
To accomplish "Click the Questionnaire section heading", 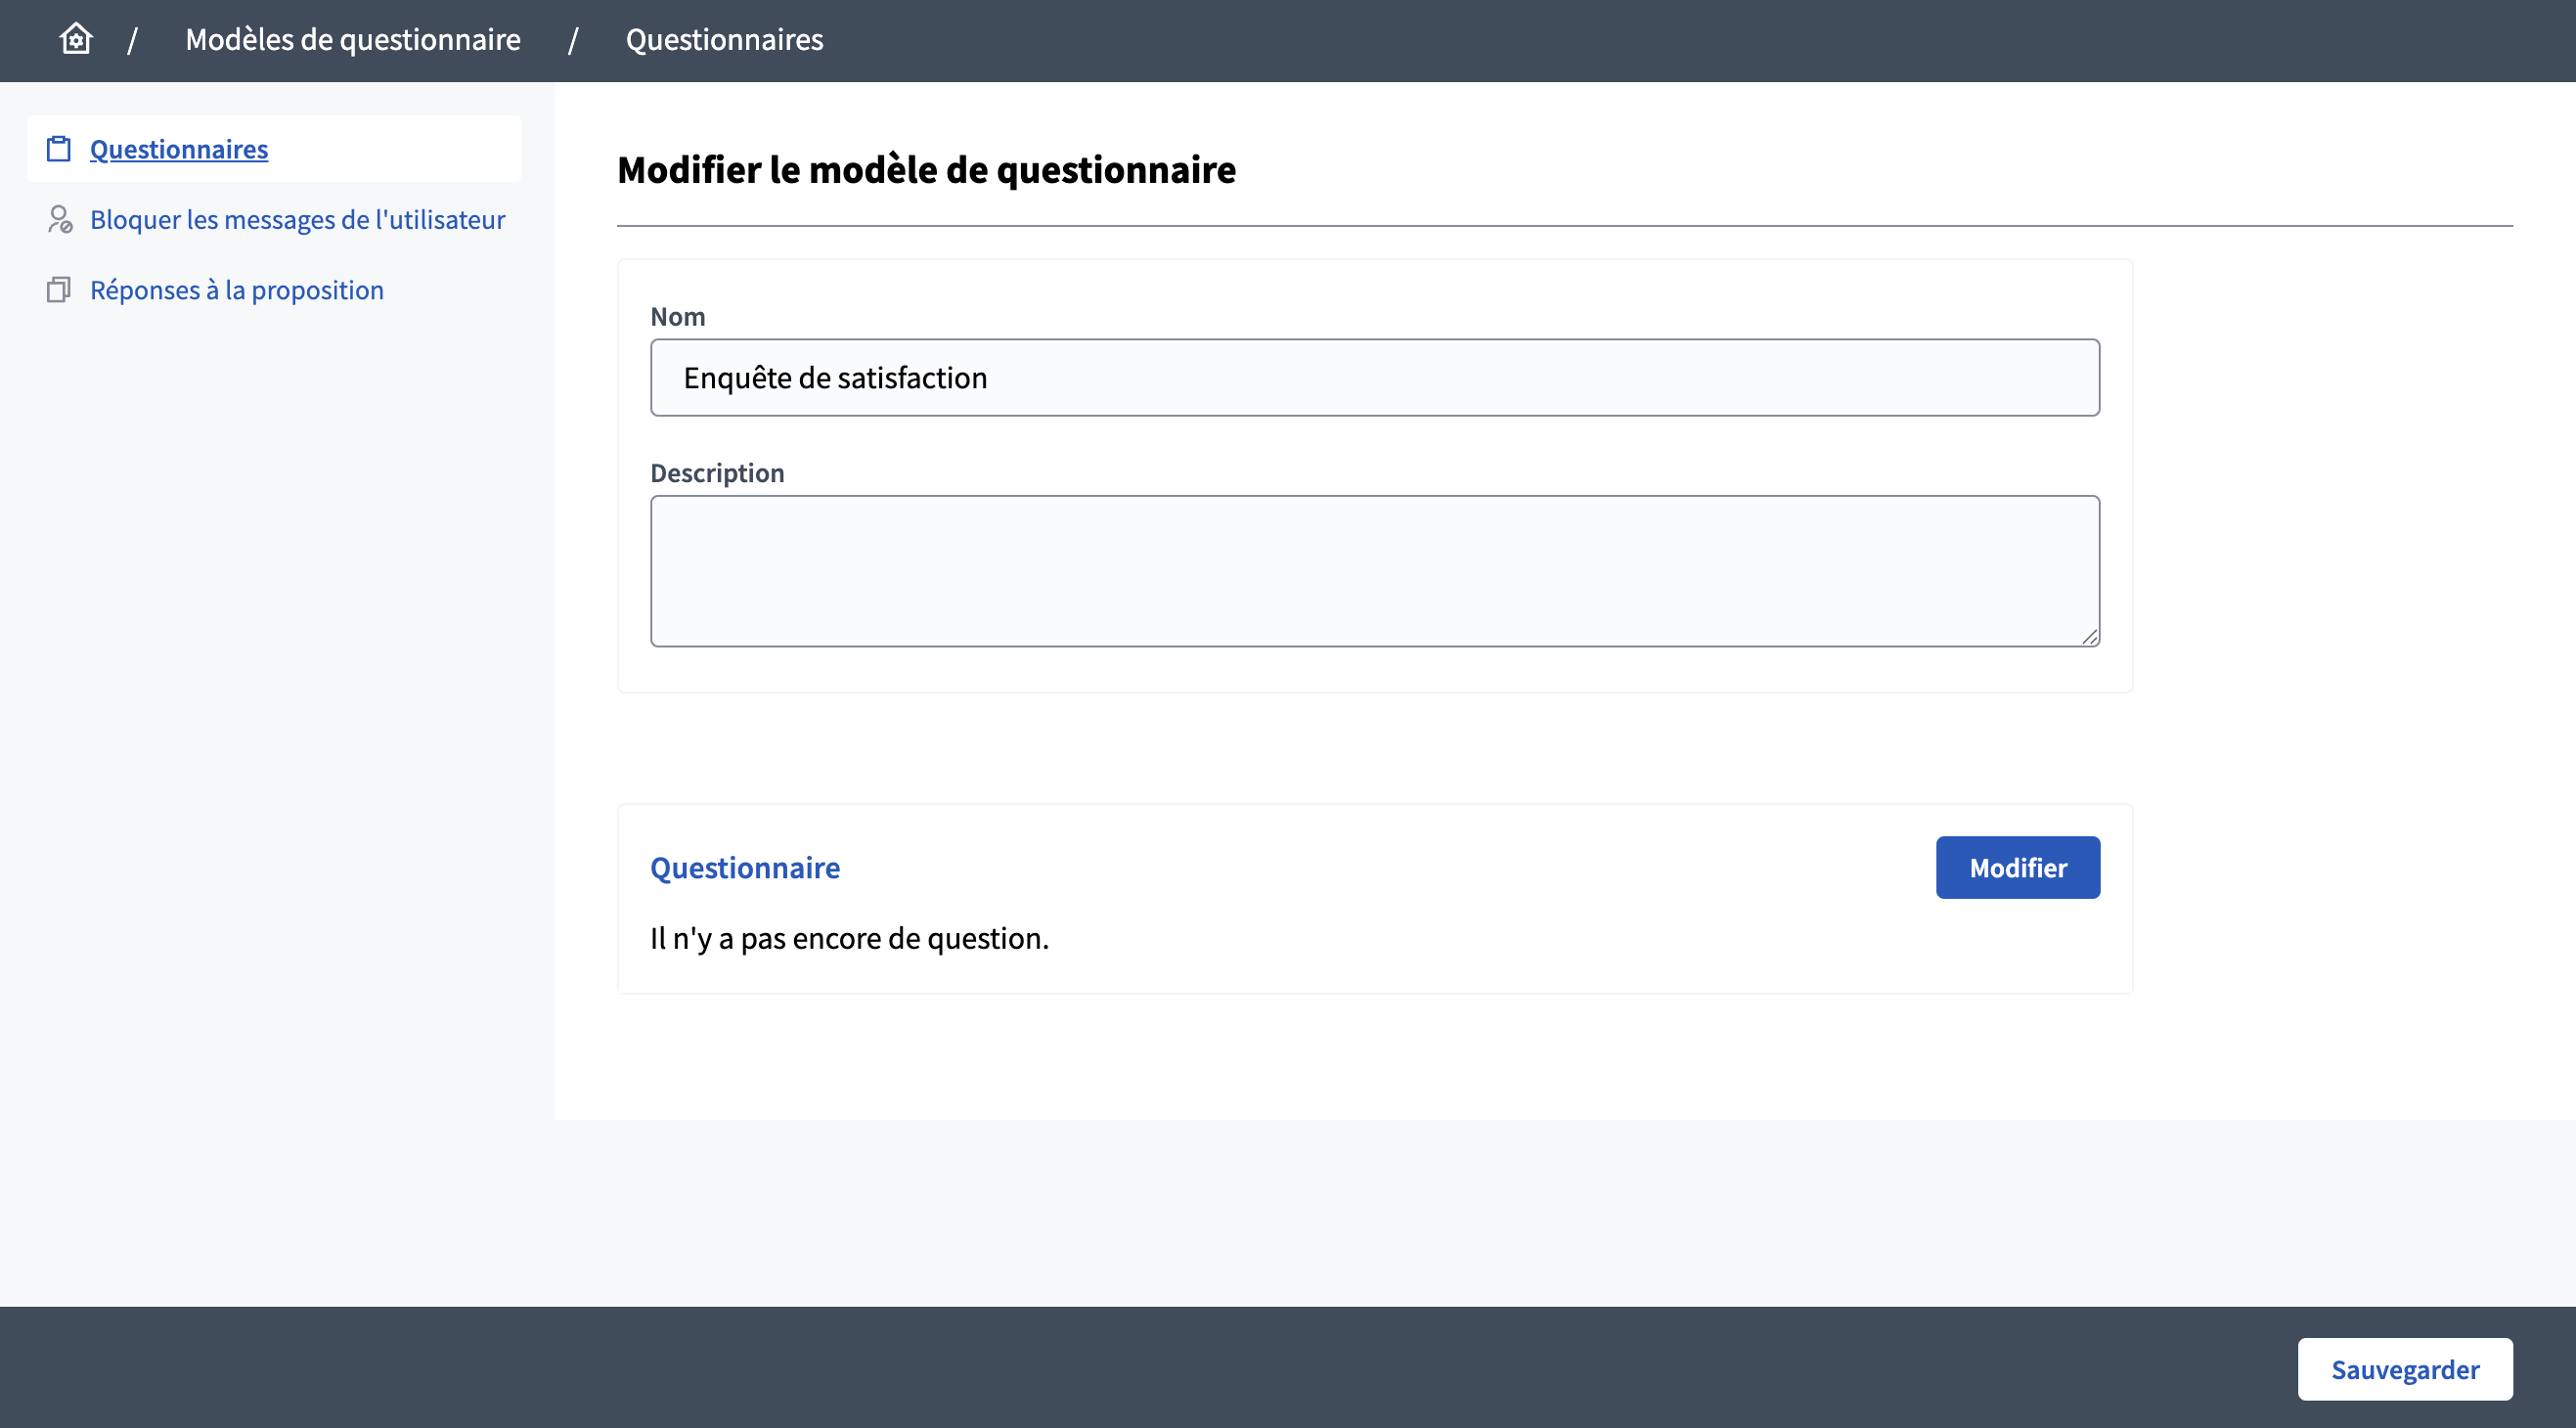I will [745, 867].
